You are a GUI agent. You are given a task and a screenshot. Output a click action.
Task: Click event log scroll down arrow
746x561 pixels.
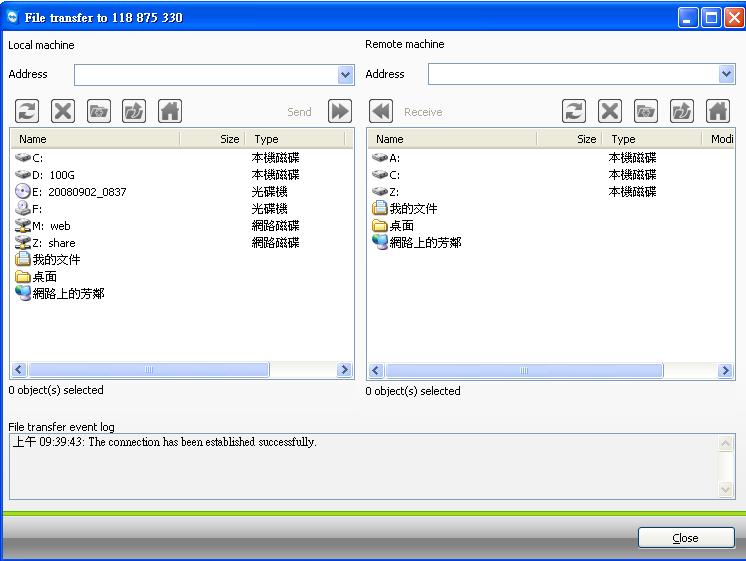click(x=726, y=489)
